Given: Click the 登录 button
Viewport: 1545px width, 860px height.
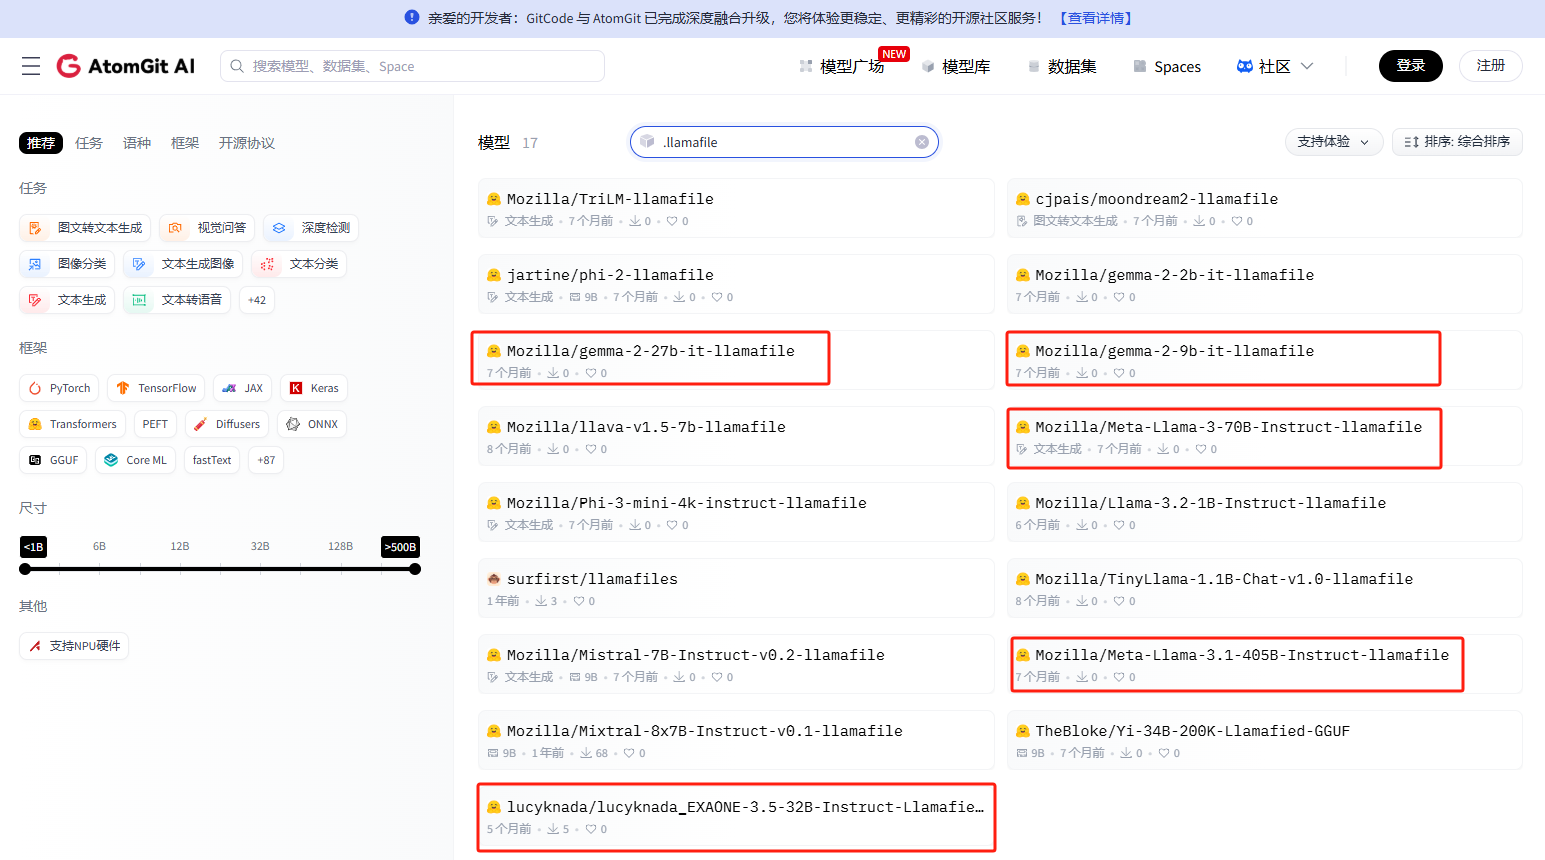Looking at the screenshot, I should pyautogui.click(x=1411, y=66).
